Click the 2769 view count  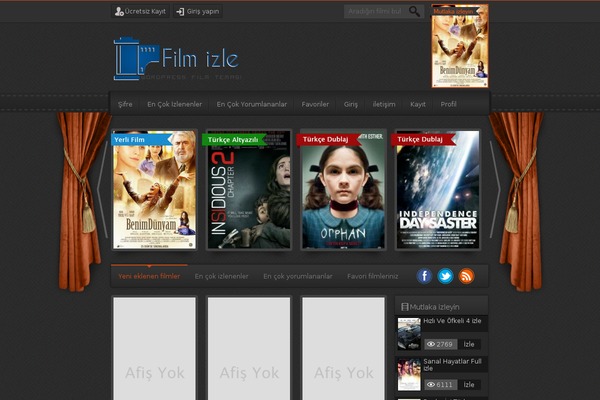pyautogui.click(x=440, y=344)
